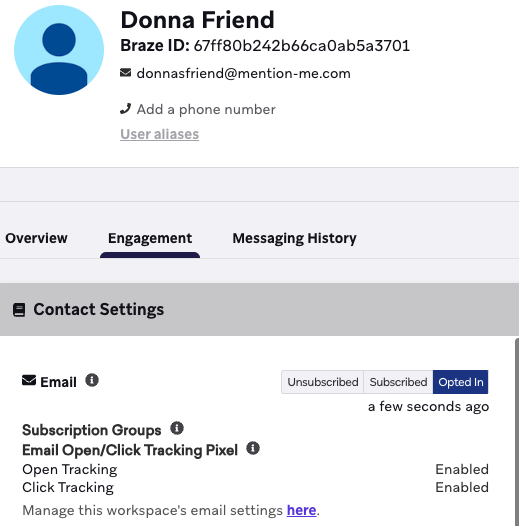Screen dimensions: 519x526
Task: Click the Braze ID value text
Action: (302, 46)
